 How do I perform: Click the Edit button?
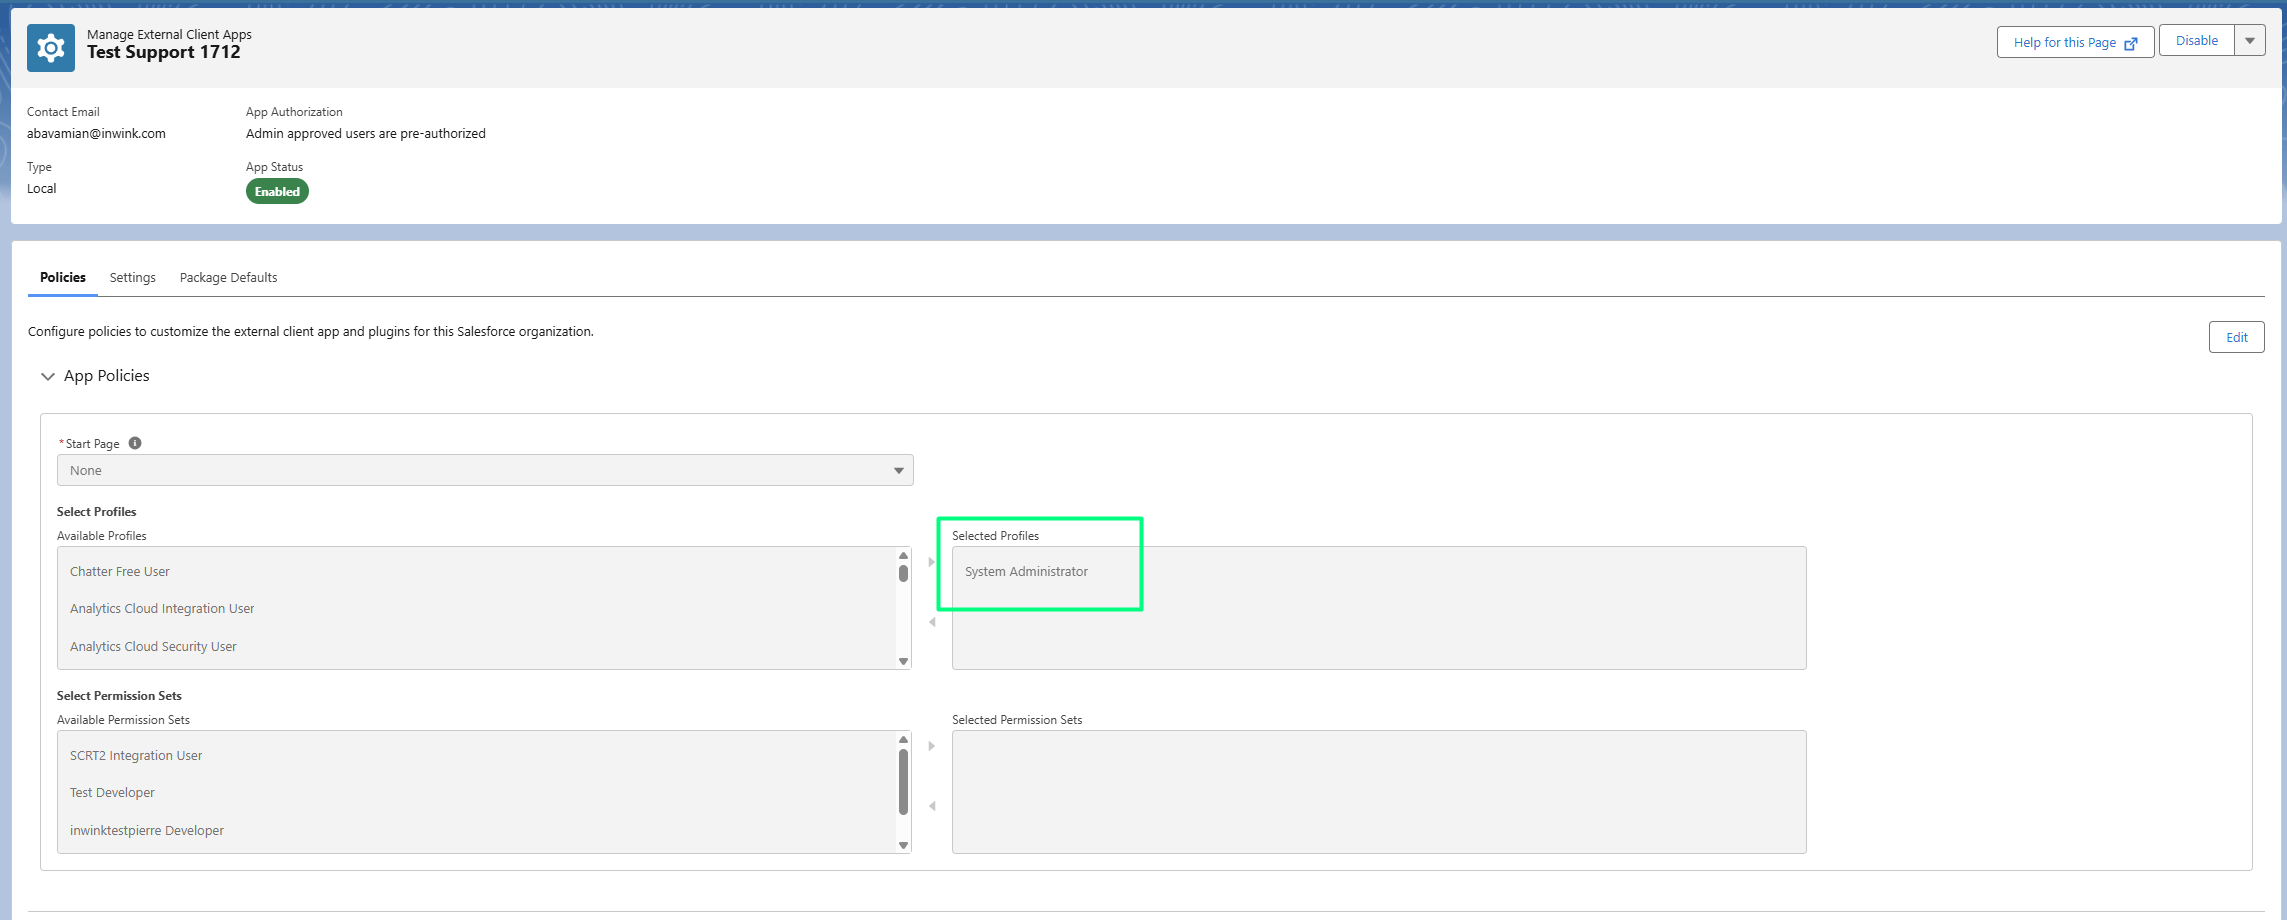[2236, 337]
